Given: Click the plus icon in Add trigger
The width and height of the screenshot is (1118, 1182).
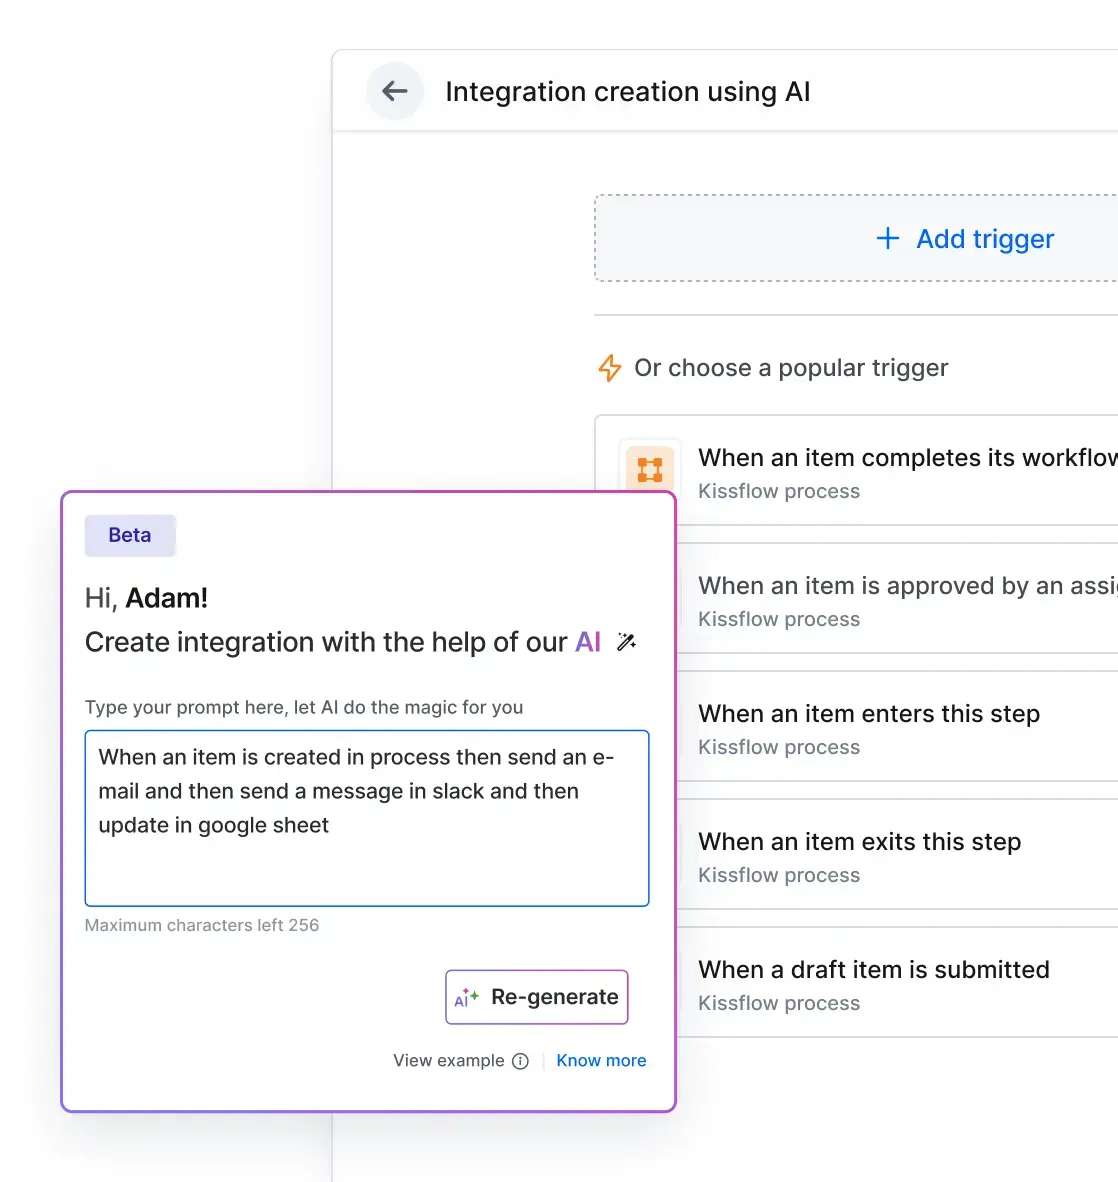Looking at the screenshot, I should pos(887,239).
